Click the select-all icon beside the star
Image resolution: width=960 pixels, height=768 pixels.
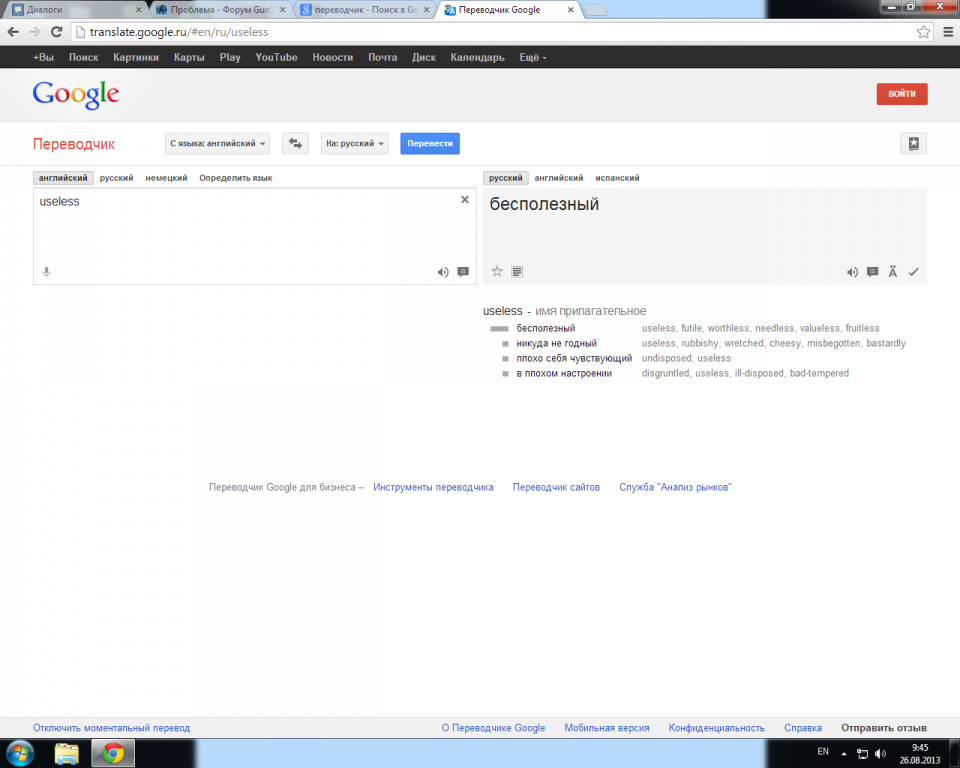coord(517,272)
